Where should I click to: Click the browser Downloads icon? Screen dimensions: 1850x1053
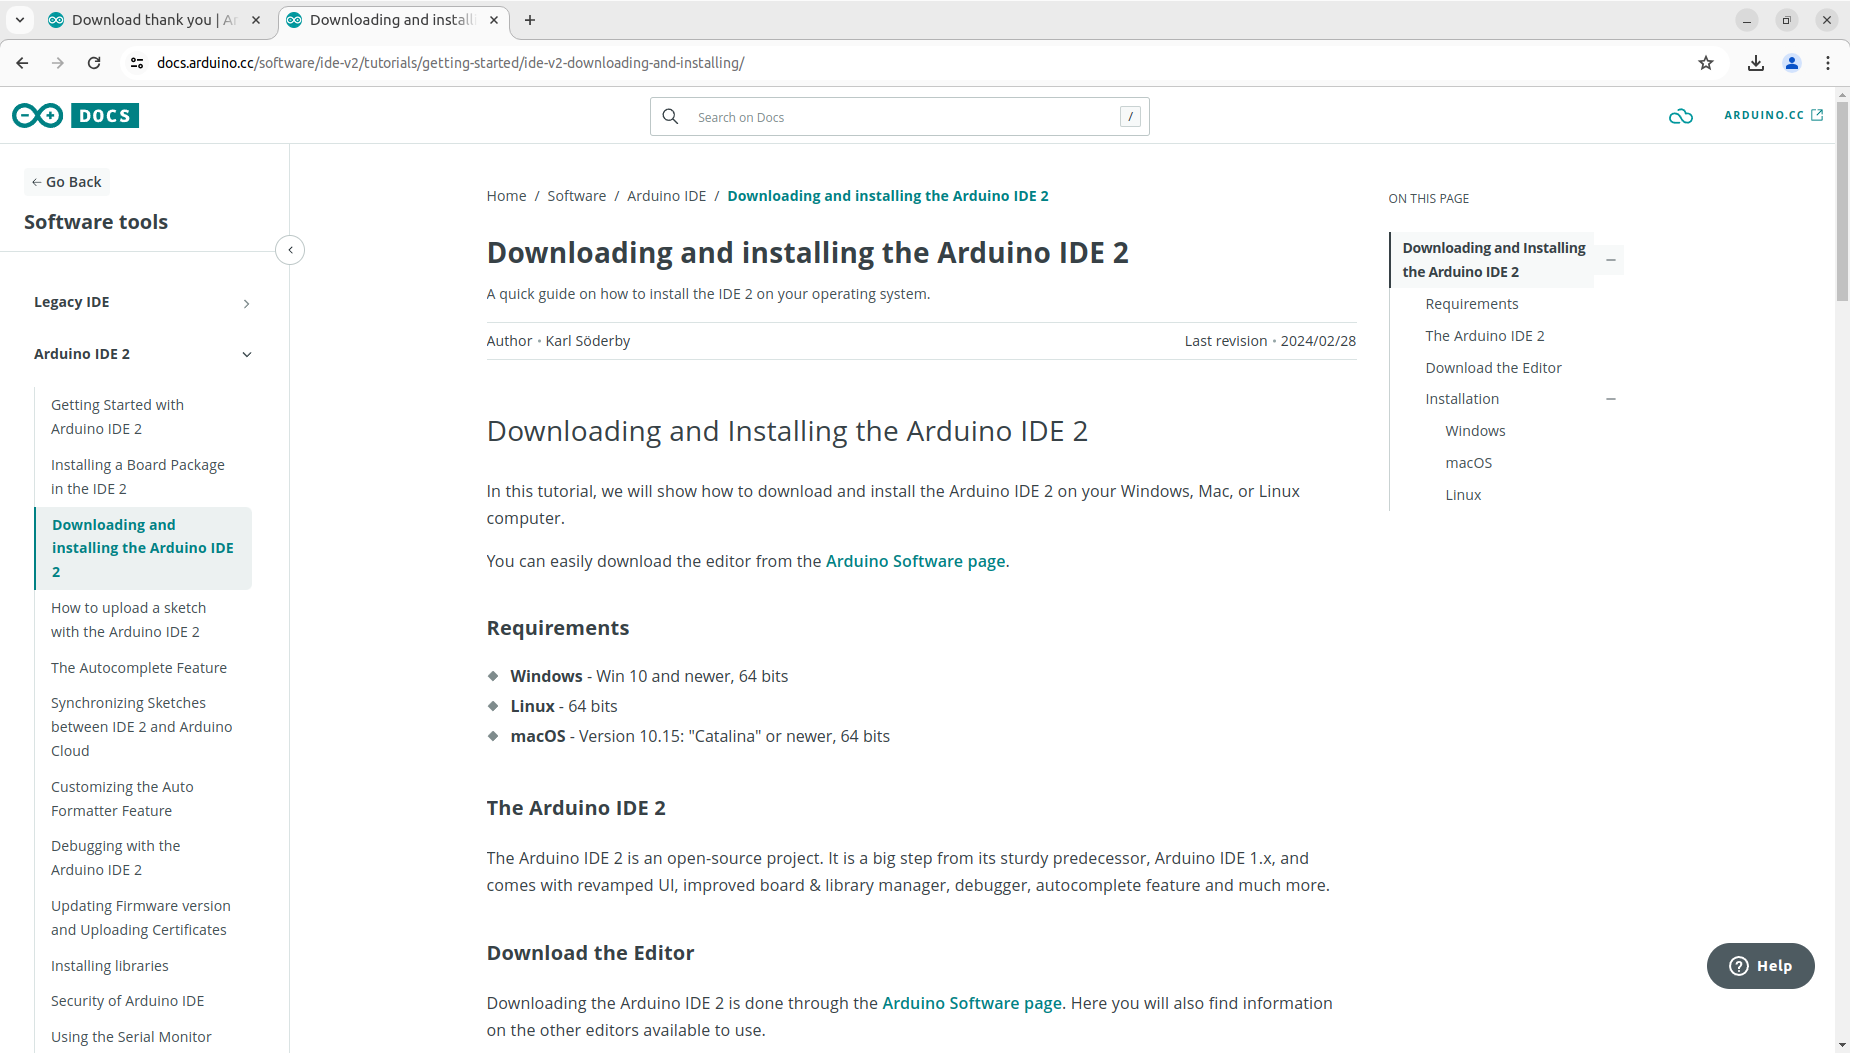1756,62
